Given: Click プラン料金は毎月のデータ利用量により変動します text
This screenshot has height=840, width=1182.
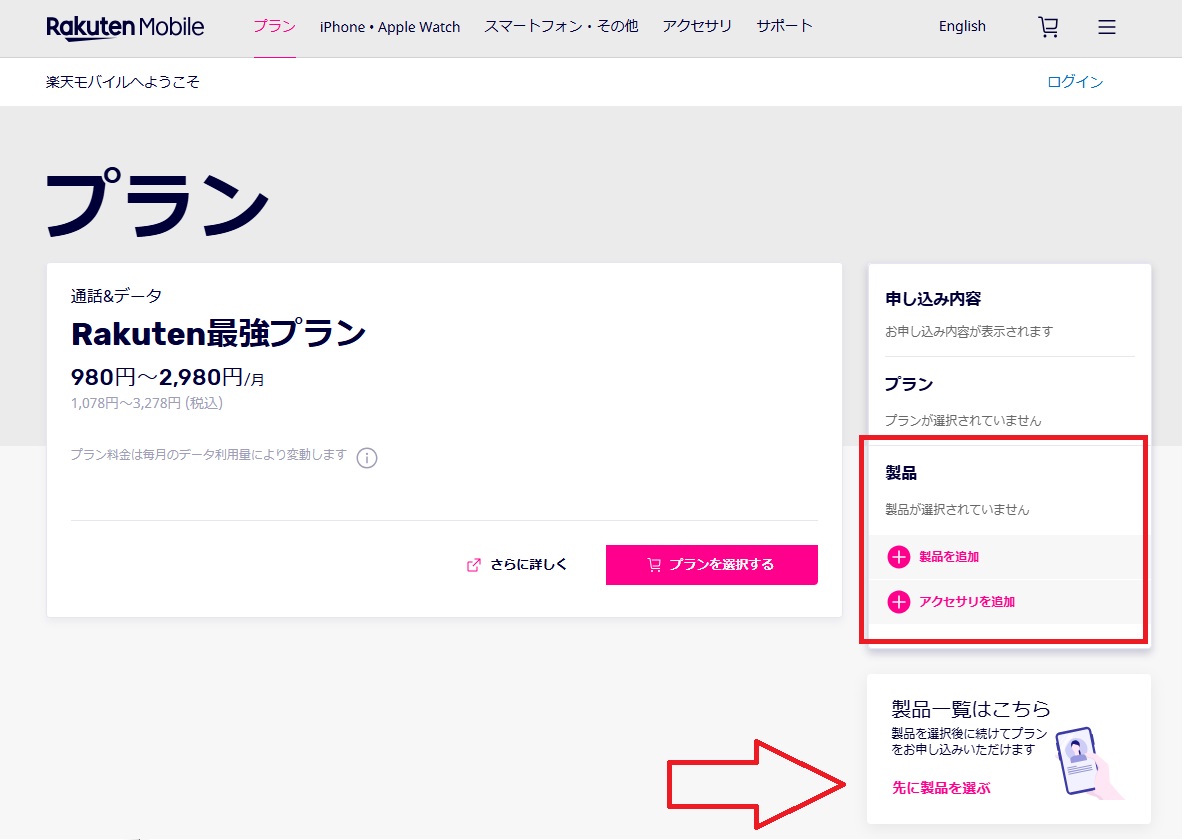Looking at the screenshot, I should pyautogui.click(x=209, y=455).
